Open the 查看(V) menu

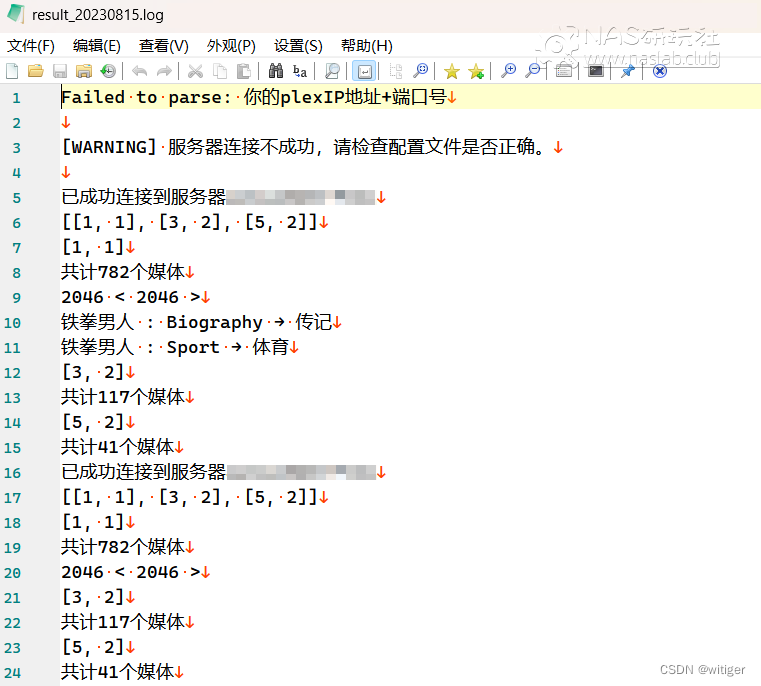click(x=164, y=46)
